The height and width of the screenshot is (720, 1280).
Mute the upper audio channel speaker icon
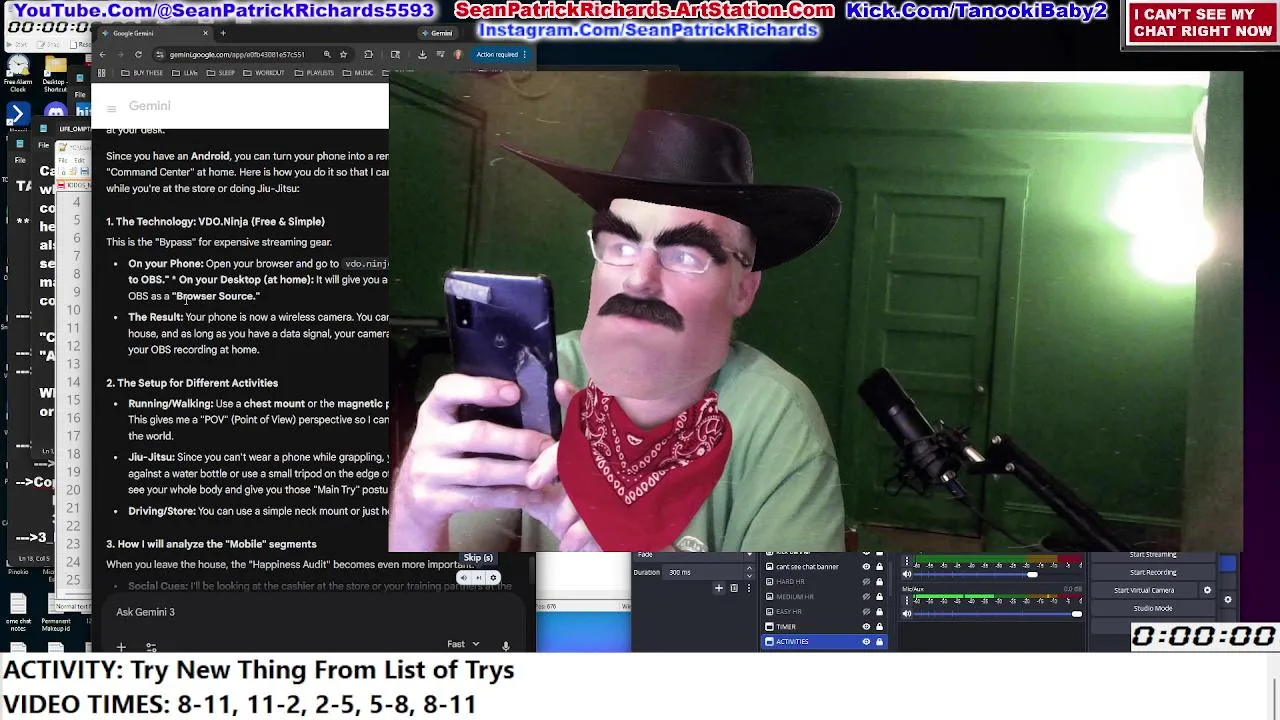click(x=907, y=574)
